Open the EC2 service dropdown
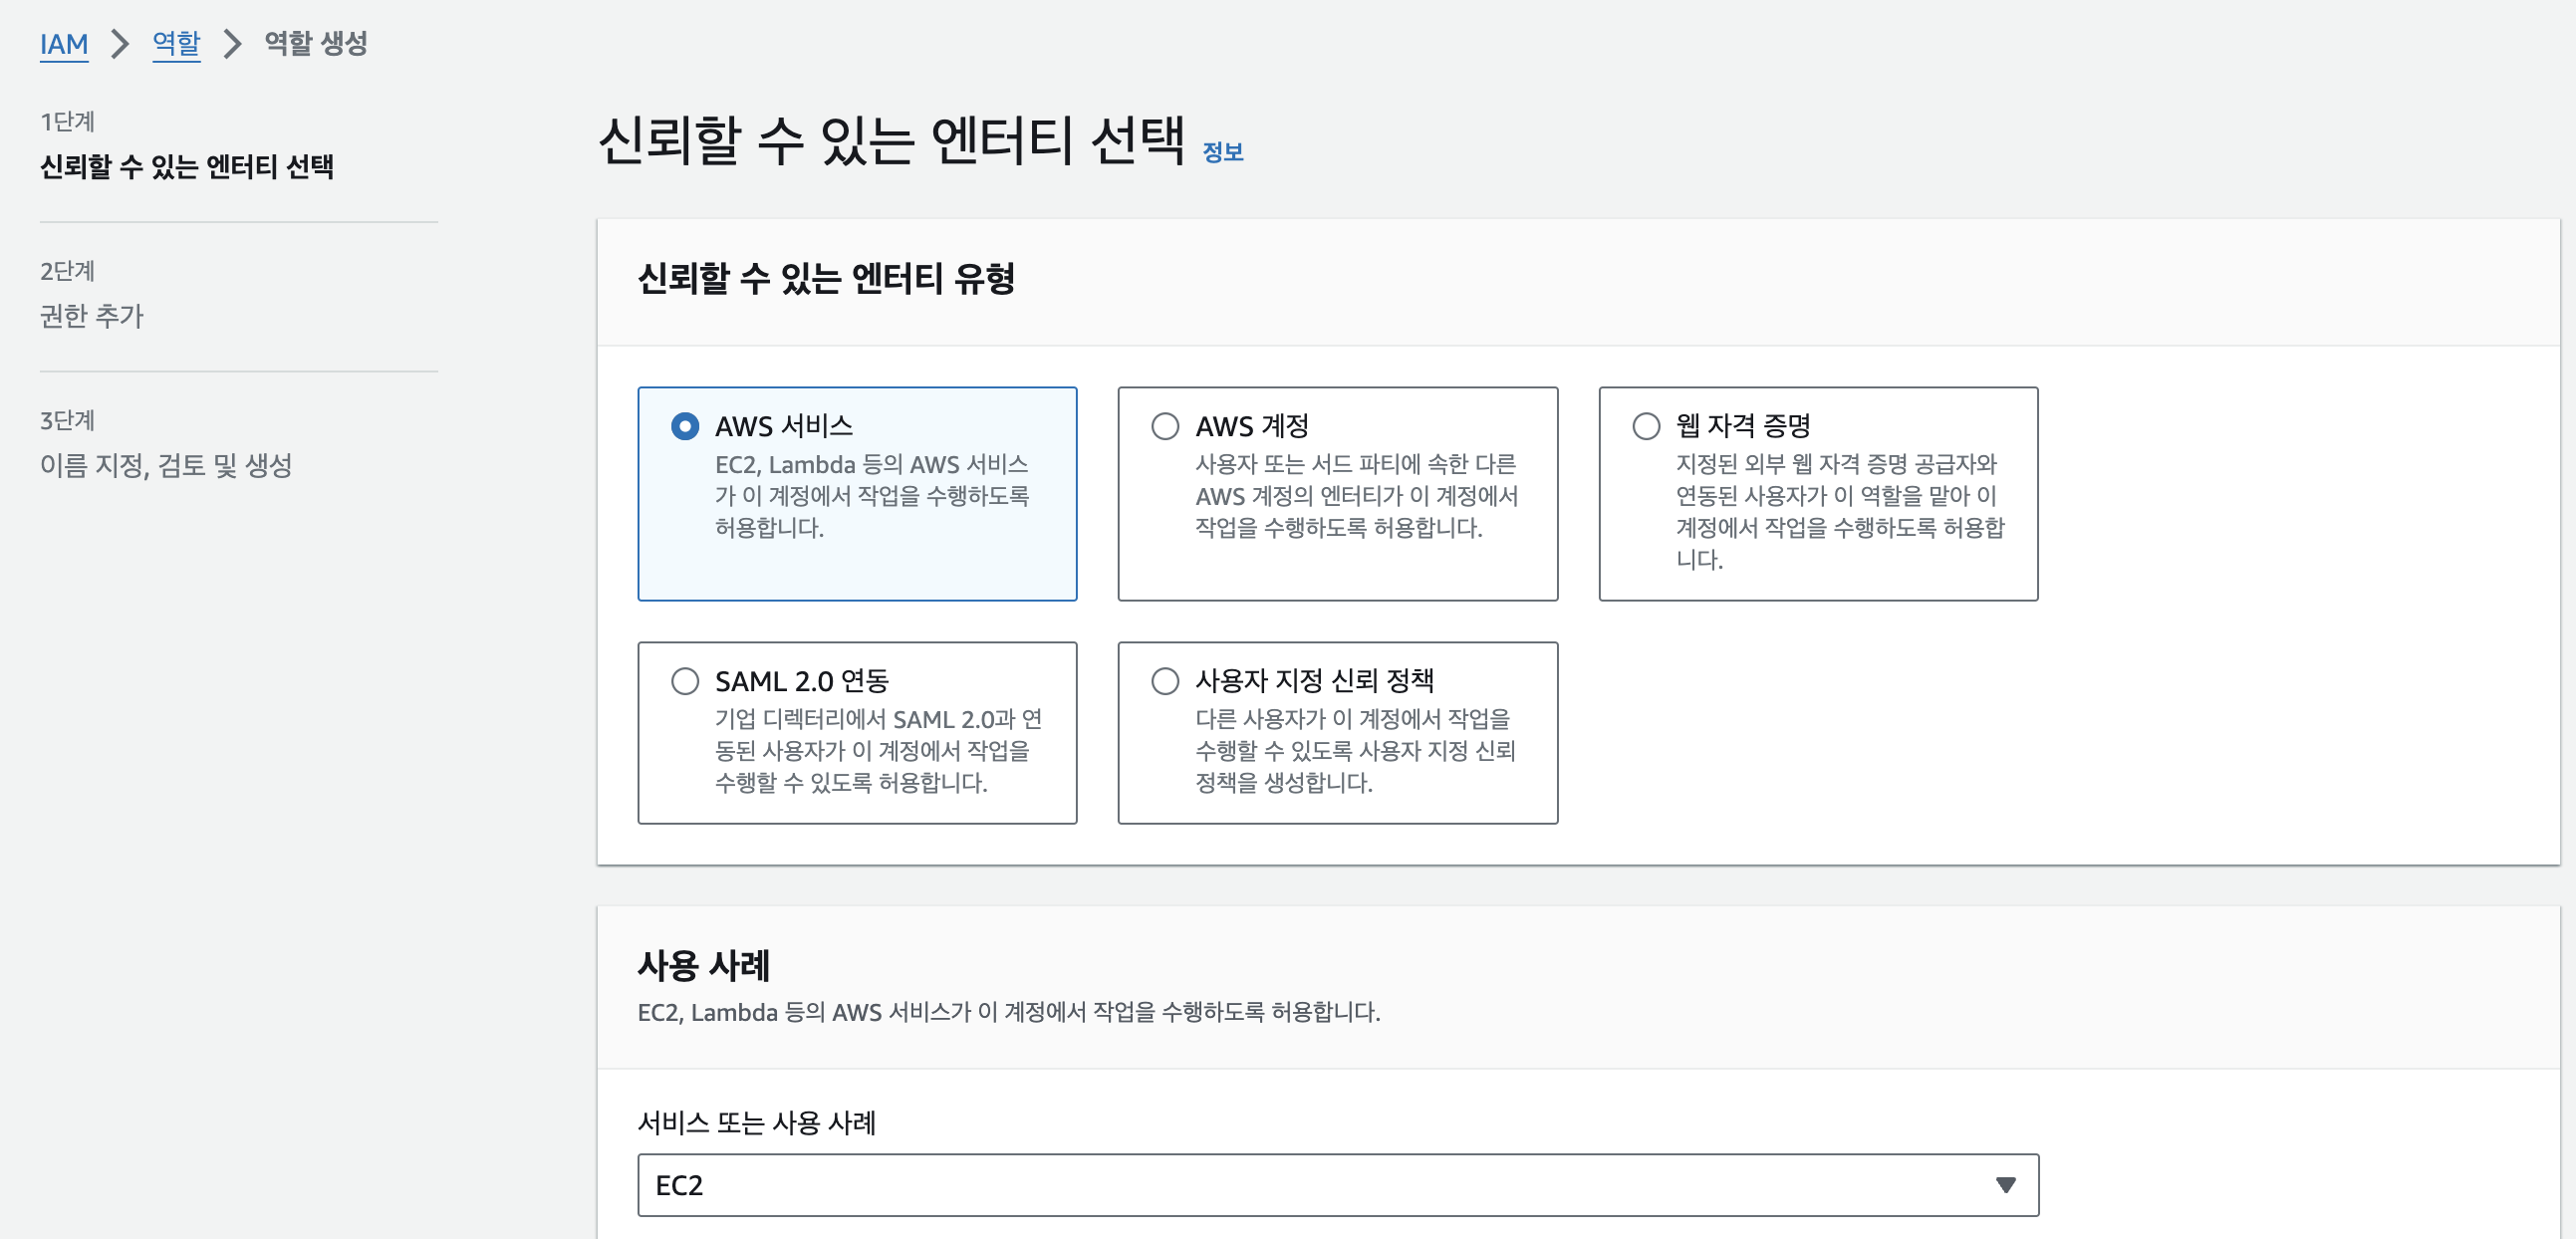The height and width of the screenshot is (1239, 2576). (x=1337, y=1185)
